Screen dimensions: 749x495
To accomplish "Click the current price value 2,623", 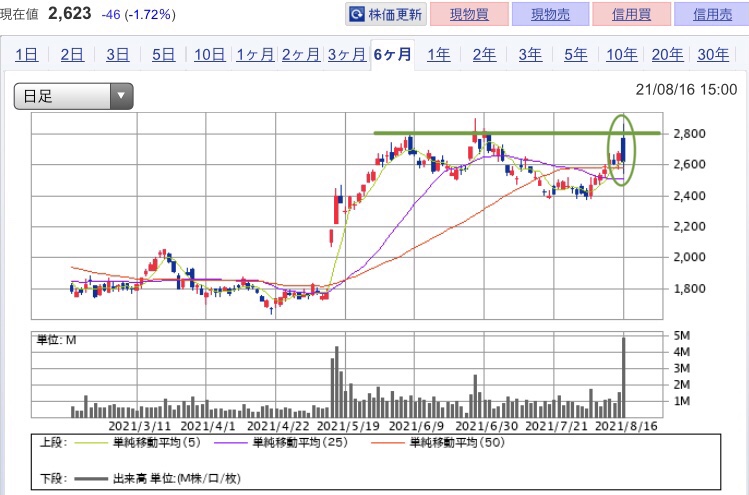I will click(x=70, y=13).
